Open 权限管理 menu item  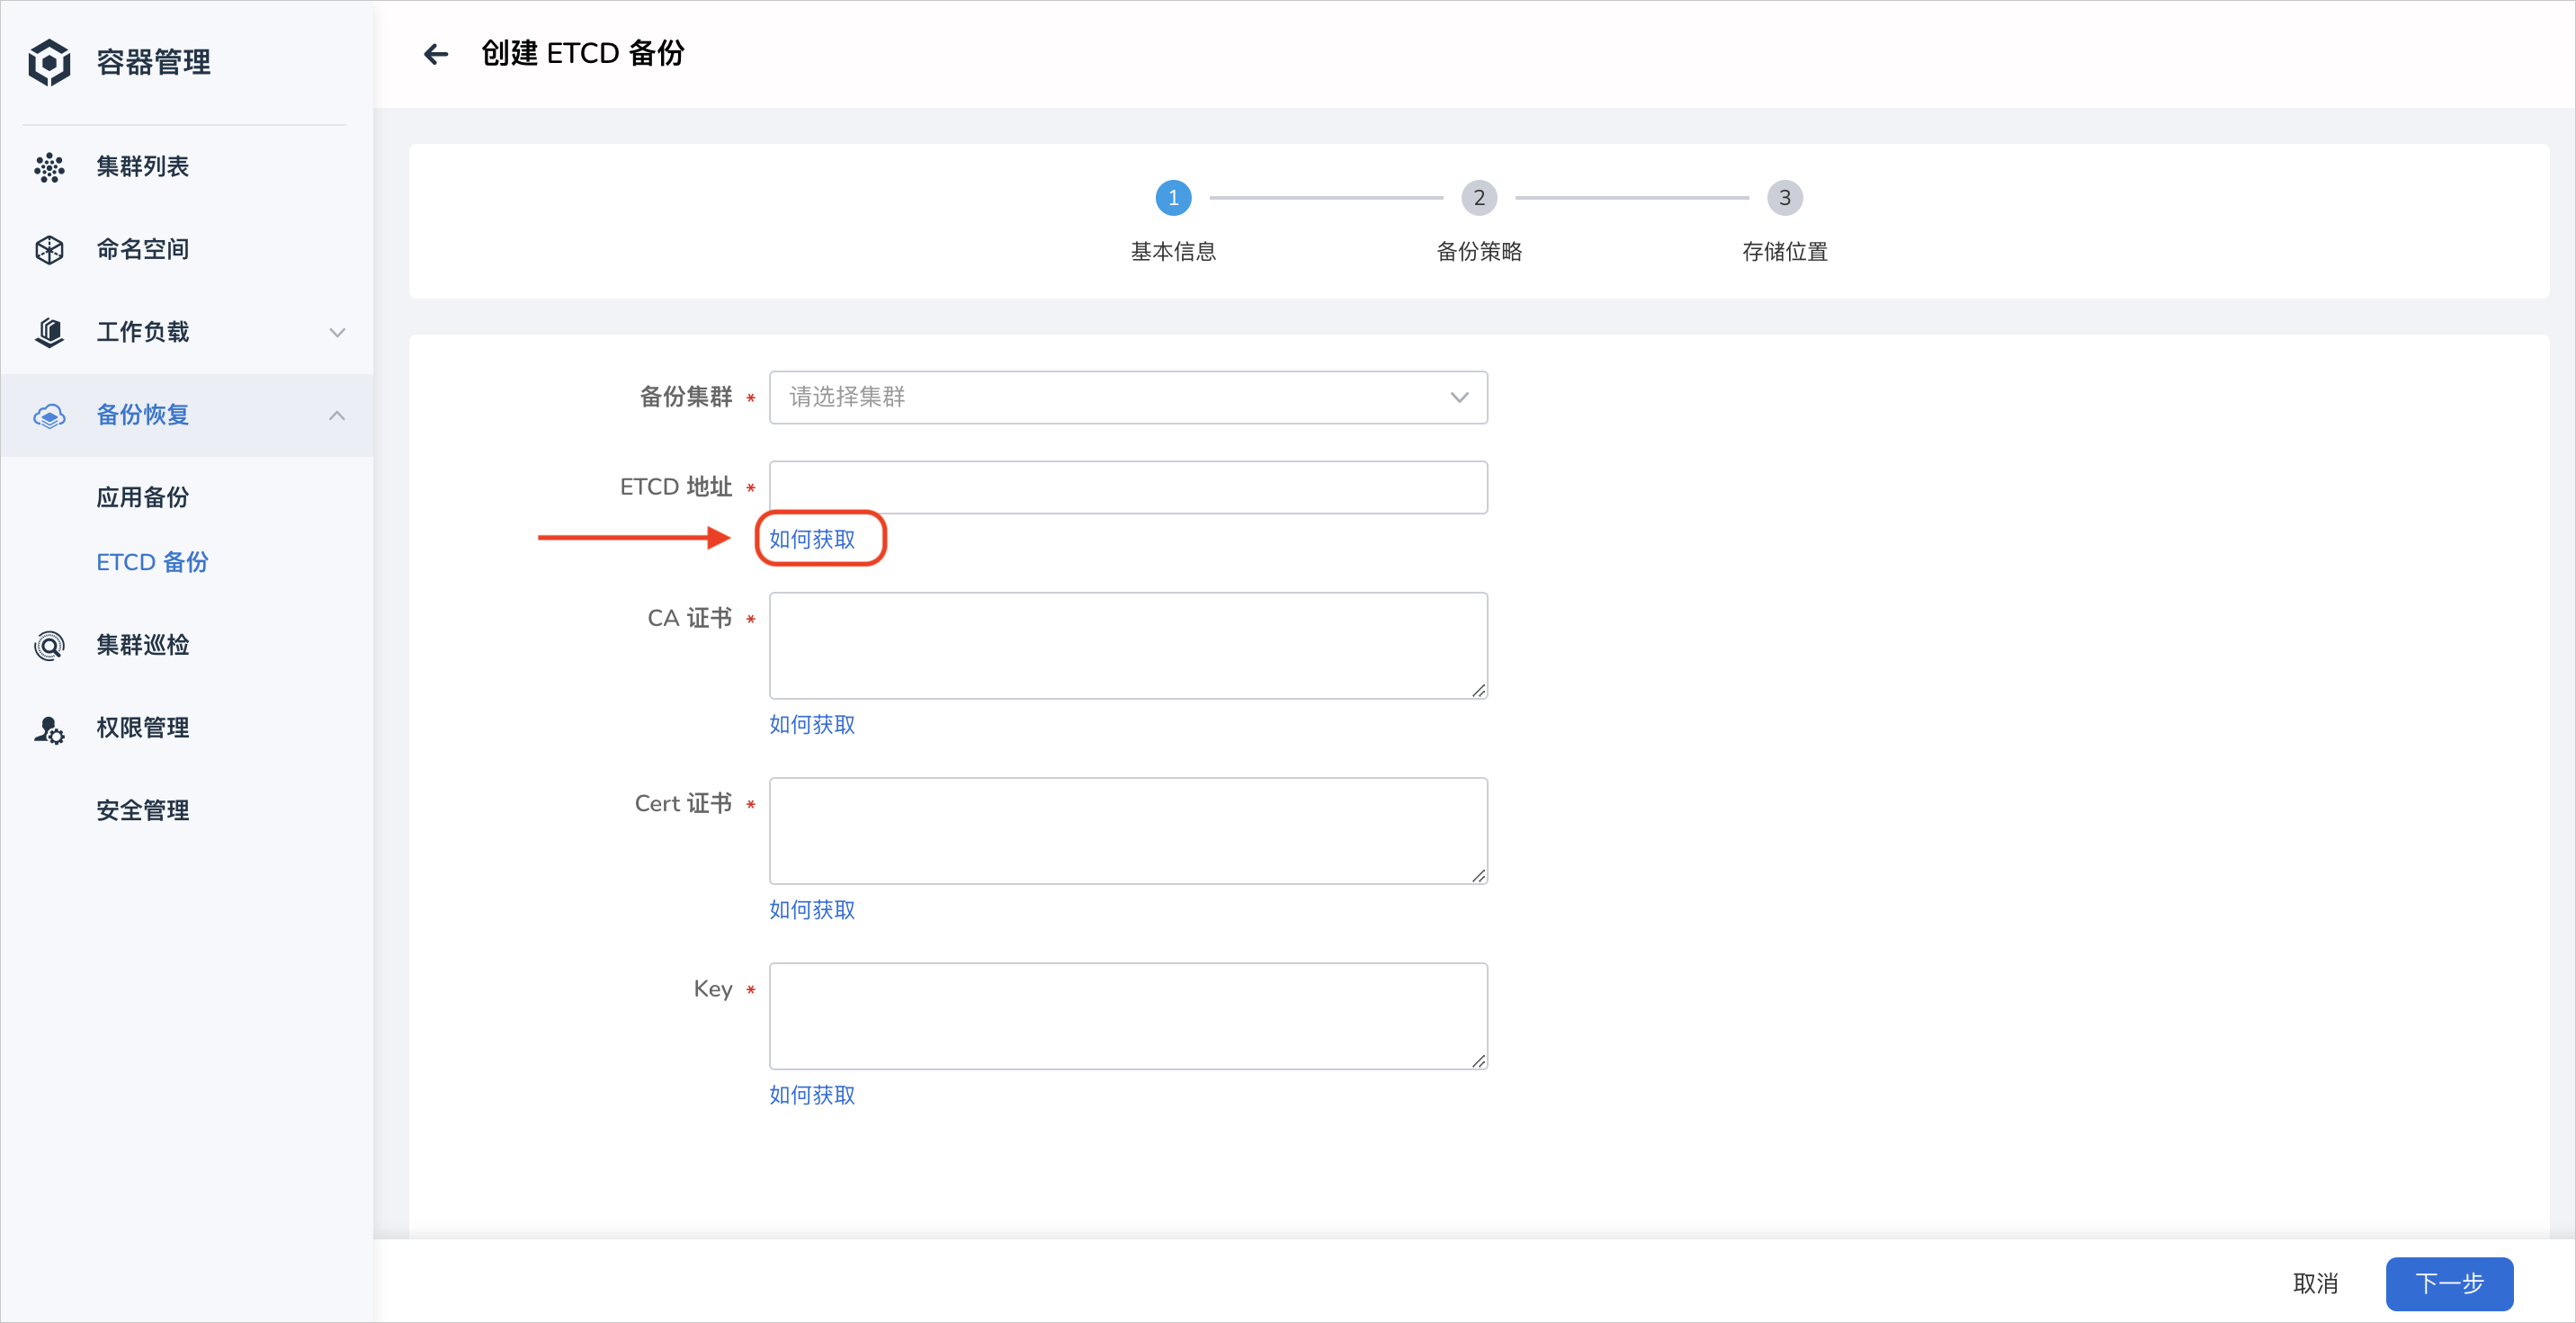click(143, 729)
